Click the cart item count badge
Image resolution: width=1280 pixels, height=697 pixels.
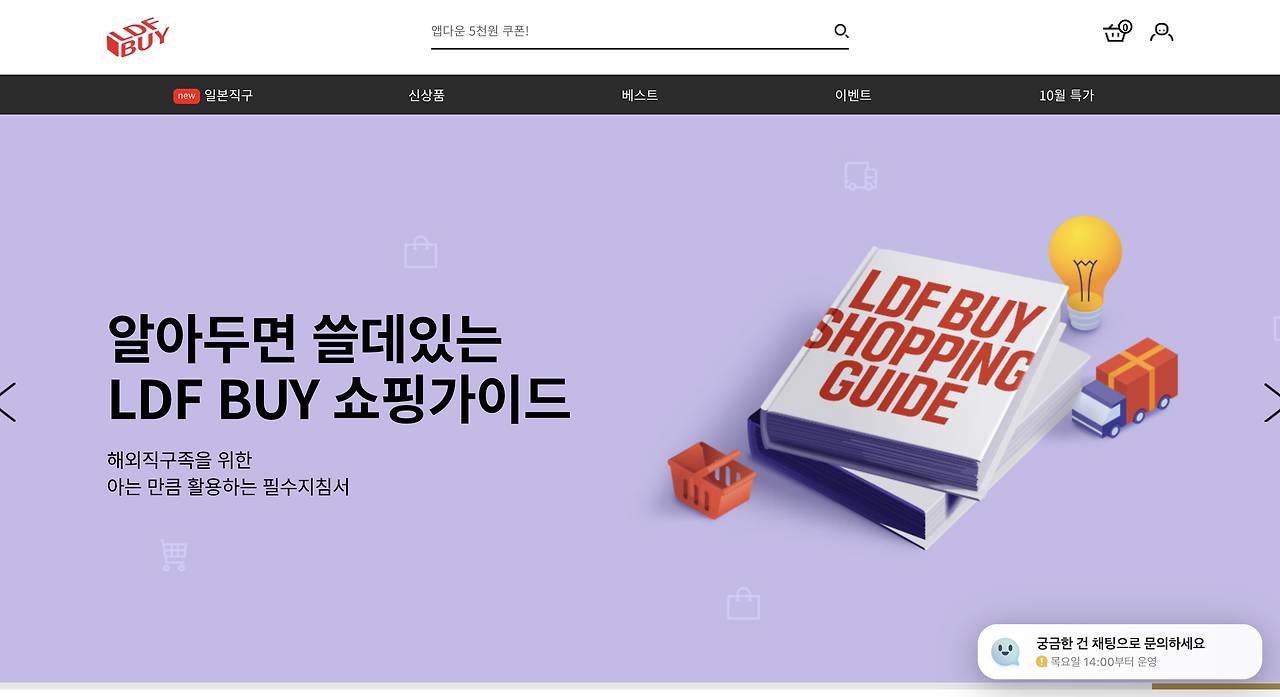pos(1125,27)
